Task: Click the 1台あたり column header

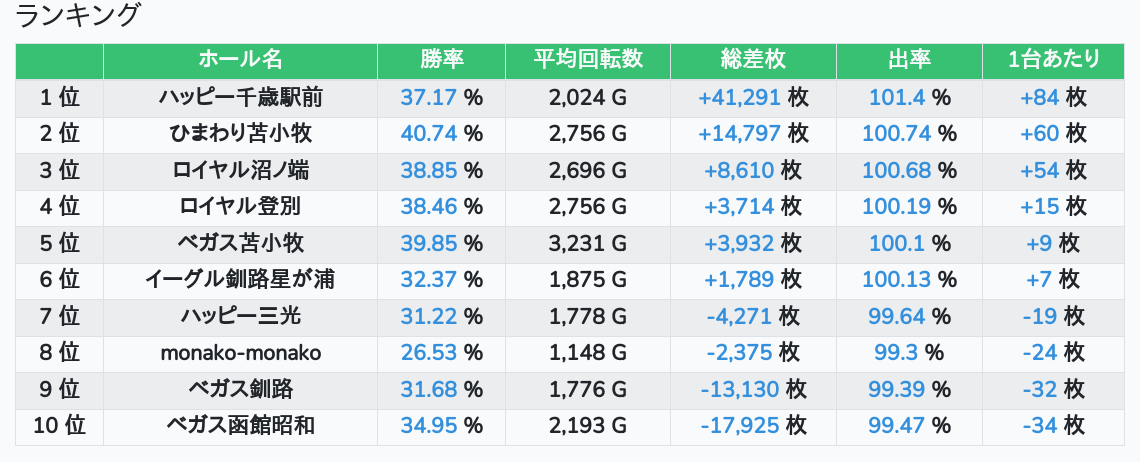Action: (x=1053, y=60)
